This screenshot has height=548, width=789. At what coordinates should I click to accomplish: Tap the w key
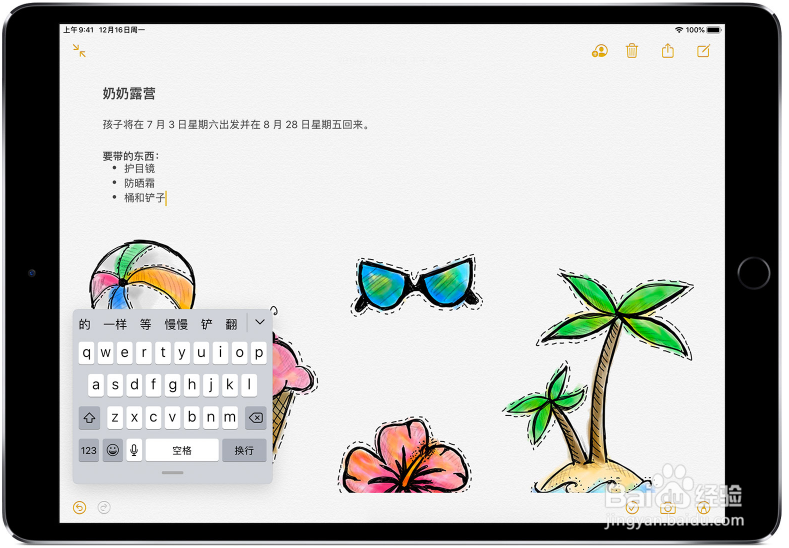pos(106,353)
